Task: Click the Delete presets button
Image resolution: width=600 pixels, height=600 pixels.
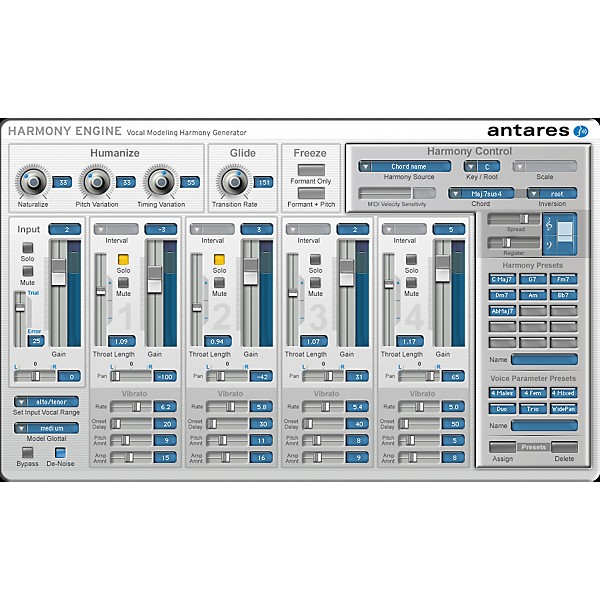Action: coord(564,447)
